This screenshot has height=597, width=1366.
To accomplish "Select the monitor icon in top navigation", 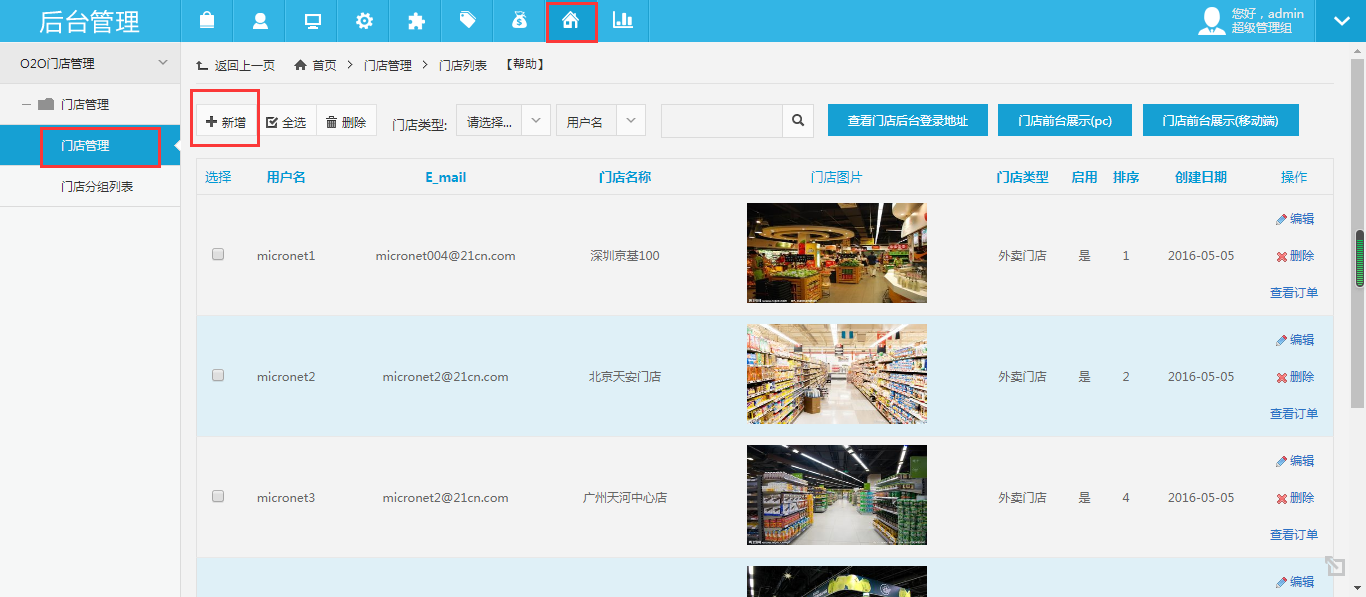I will pyautogui.click(x=312, y=21).
